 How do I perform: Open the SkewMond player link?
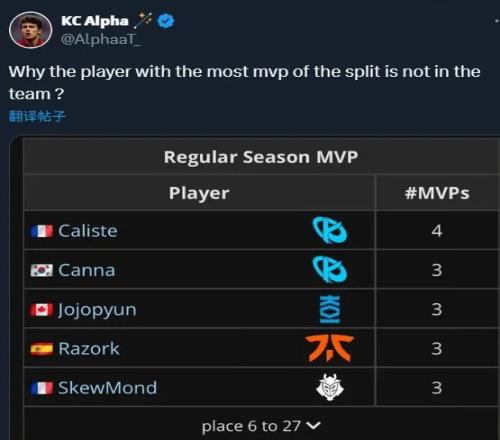107,388
